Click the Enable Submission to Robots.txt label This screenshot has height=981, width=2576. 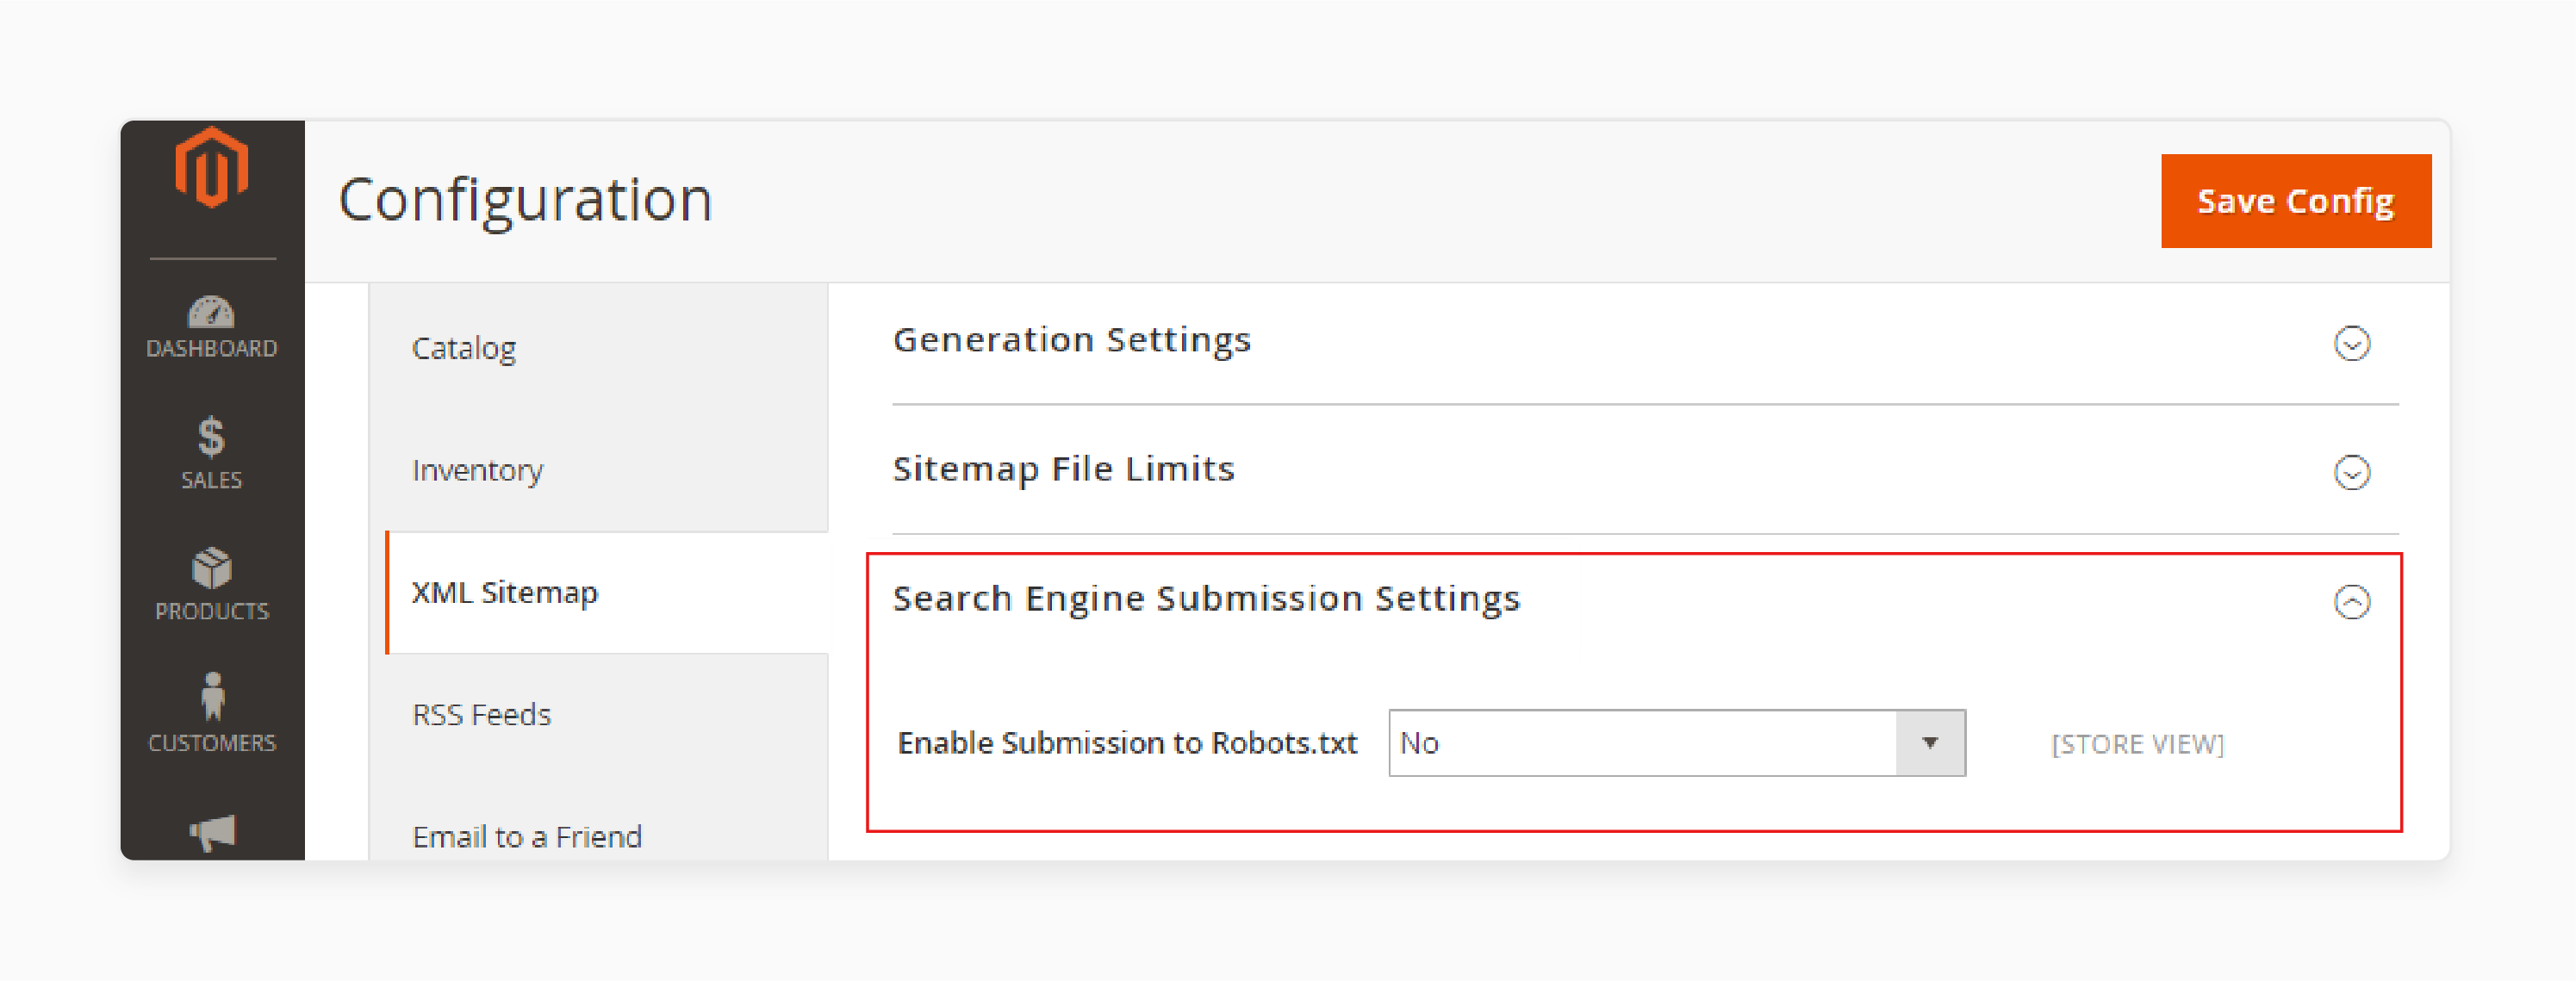coord(1127,743)
